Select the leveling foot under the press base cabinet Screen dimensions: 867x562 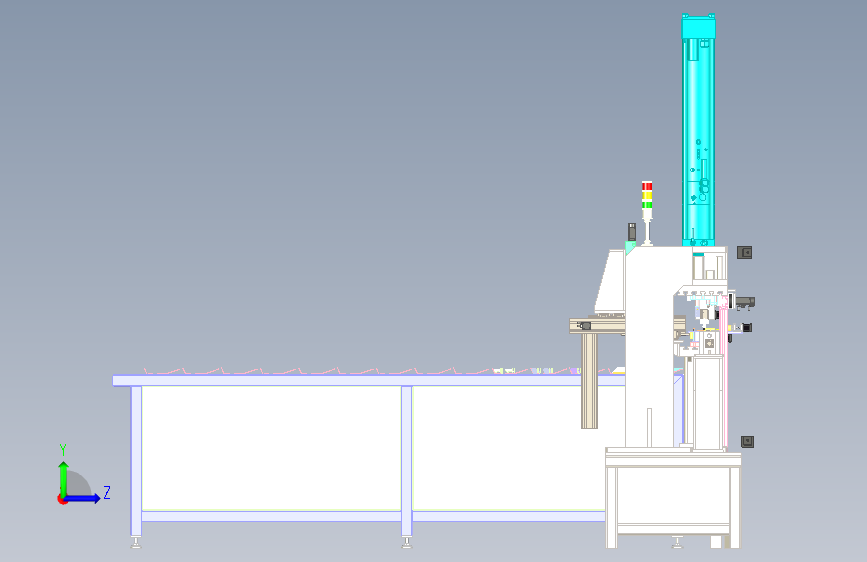pos(676,543)
